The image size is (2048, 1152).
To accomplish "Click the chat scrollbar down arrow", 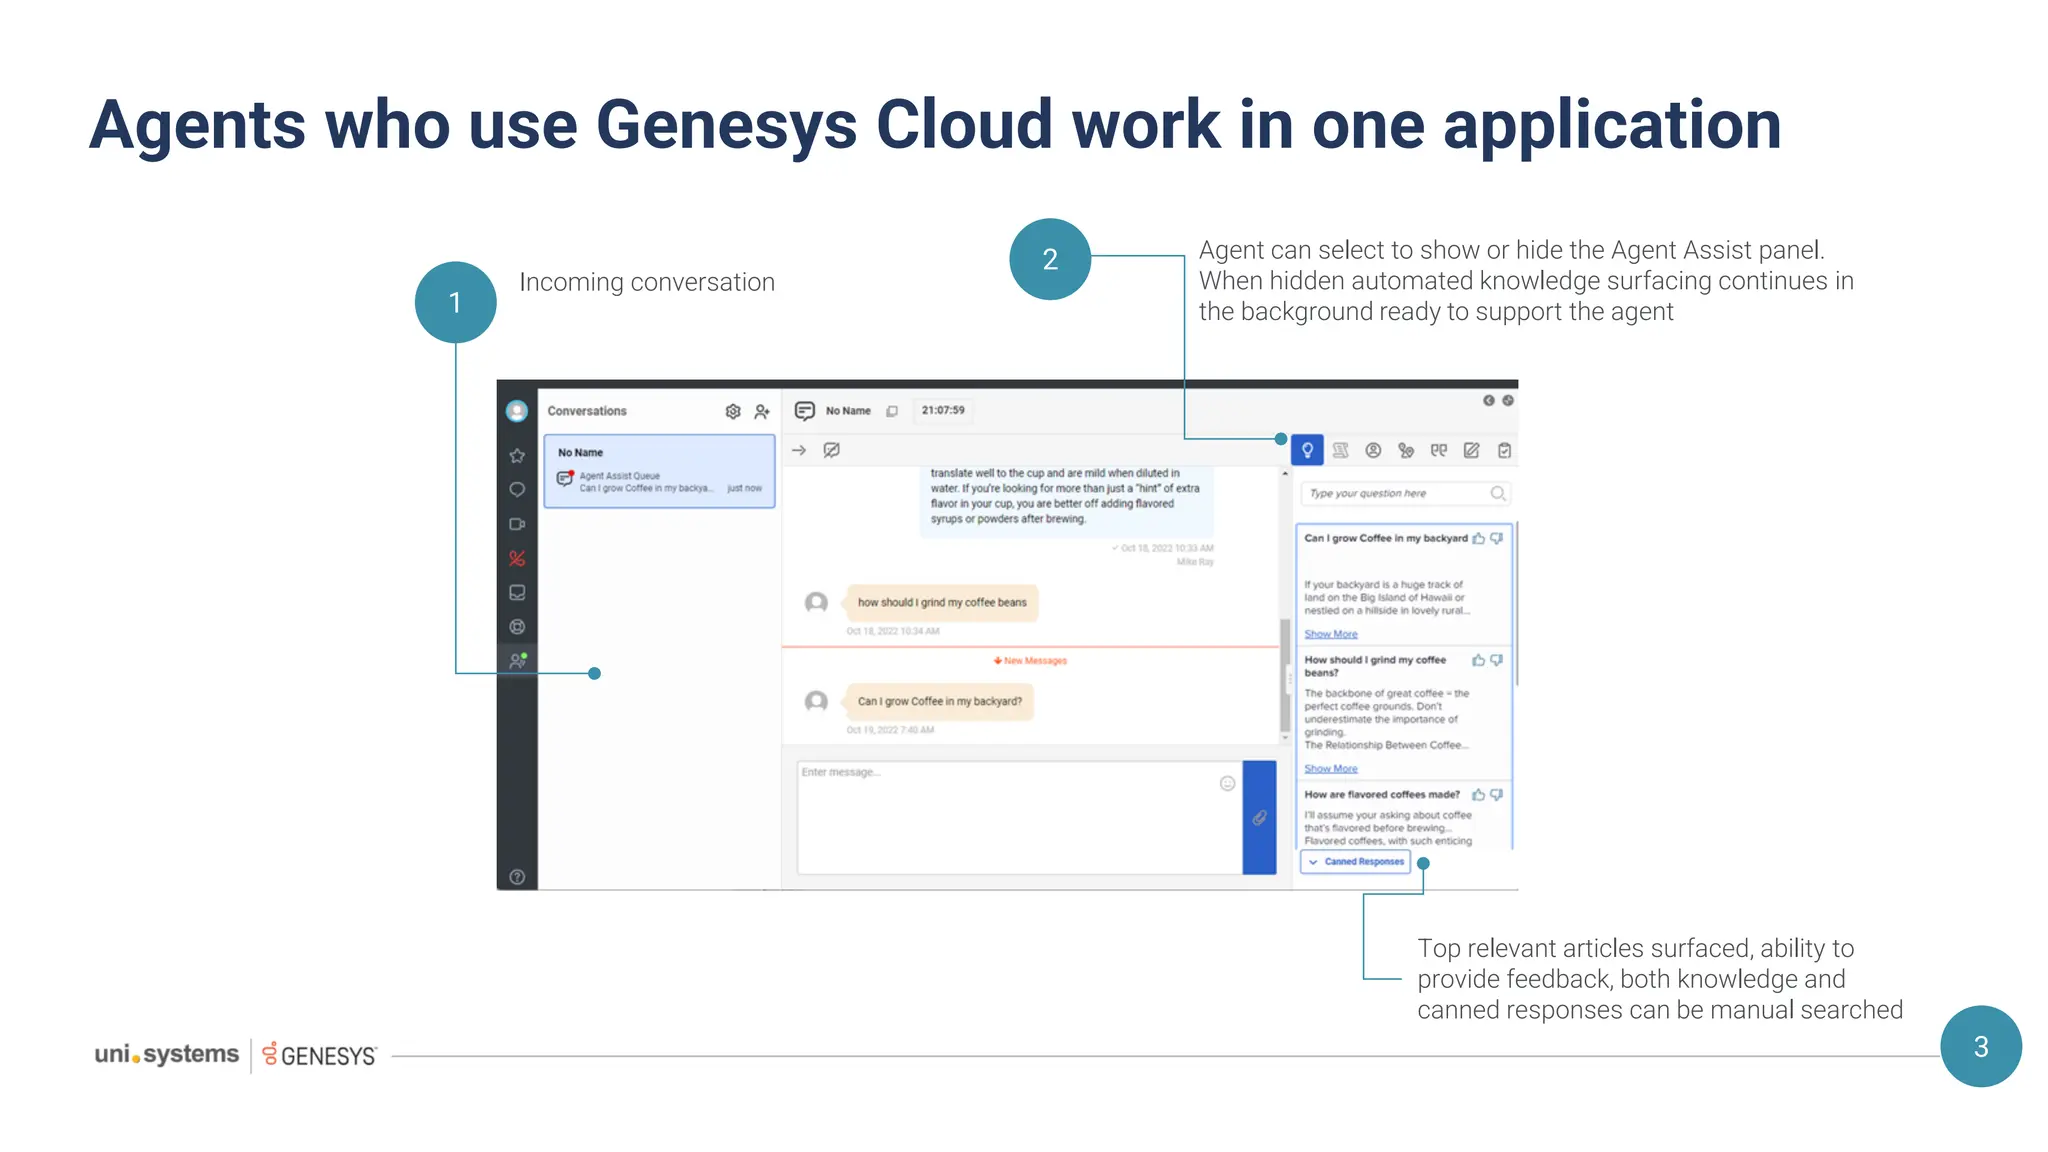I will pos(1285,739).
